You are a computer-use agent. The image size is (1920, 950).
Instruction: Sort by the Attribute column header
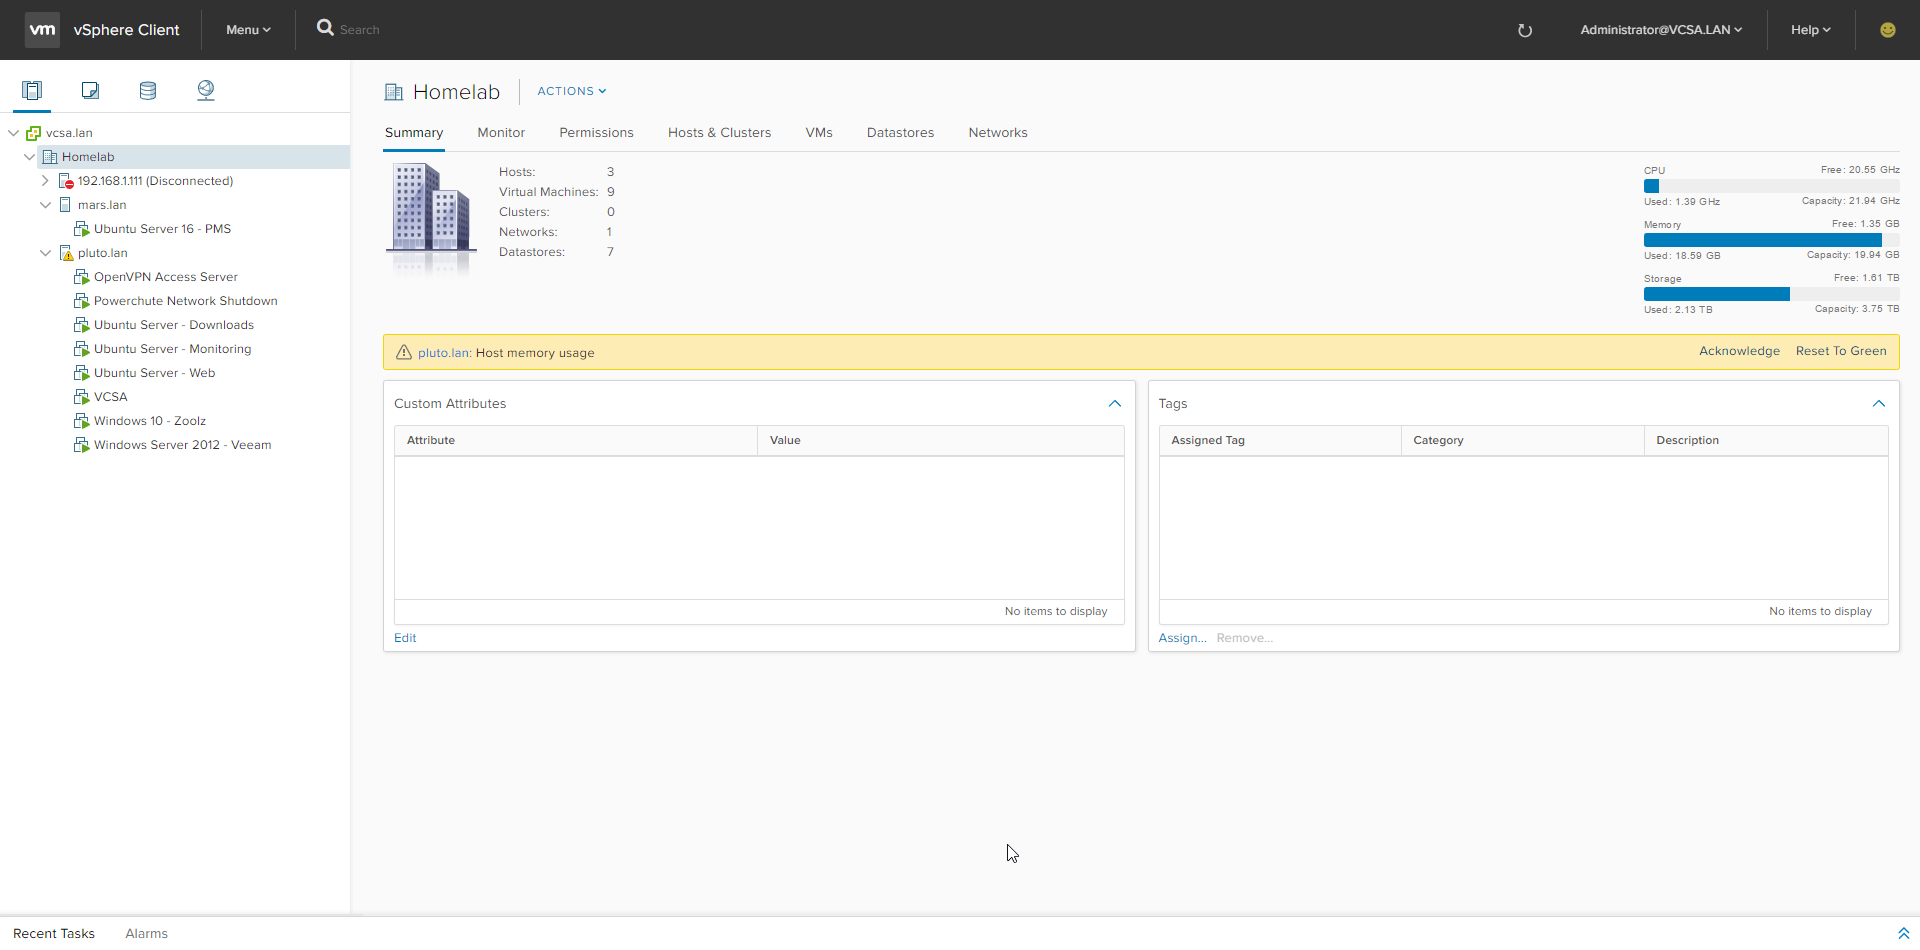[x=576, y=441]
